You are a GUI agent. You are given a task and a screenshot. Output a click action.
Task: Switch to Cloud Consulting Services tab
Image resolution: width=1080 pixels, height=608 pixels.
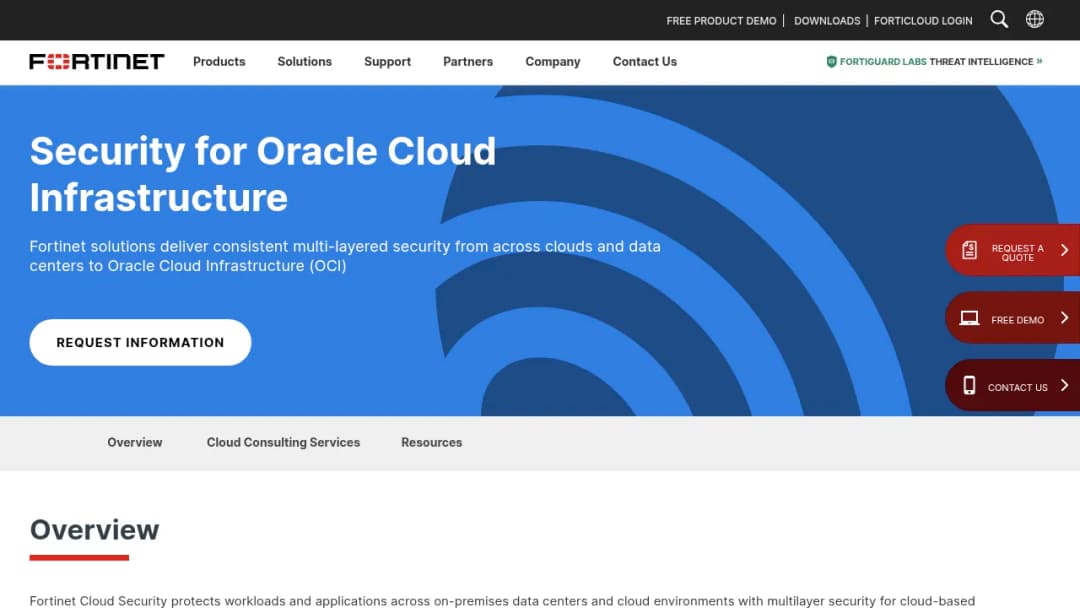[283, 443]
